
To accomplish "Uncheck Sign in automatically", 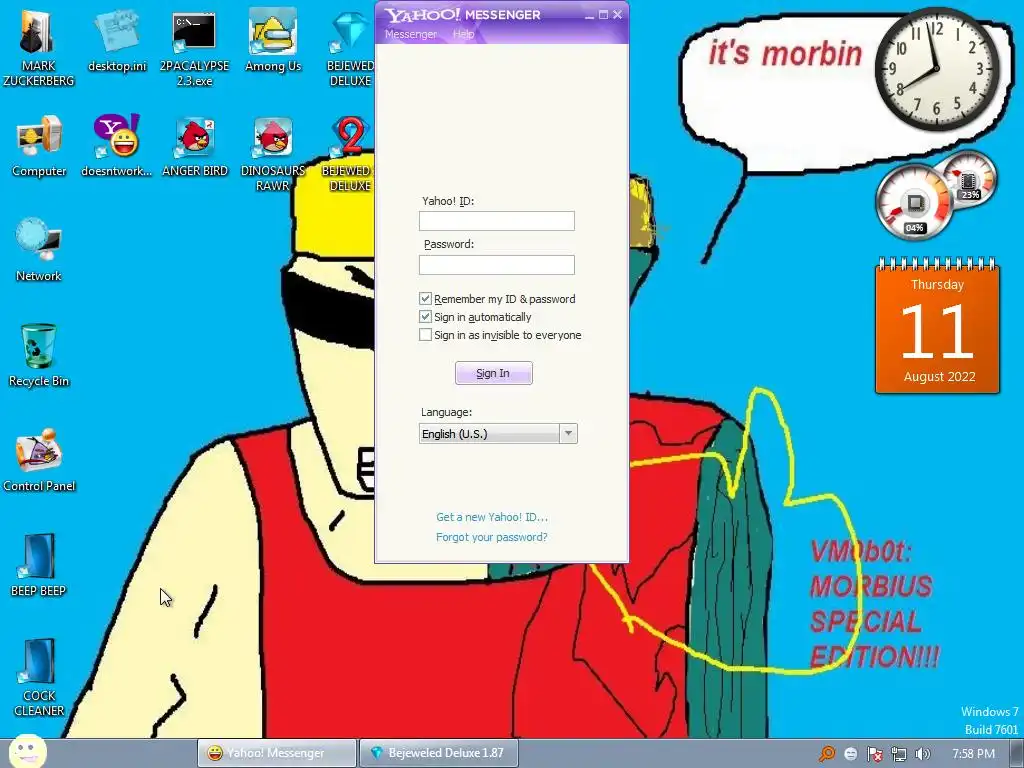I will 425,317.
